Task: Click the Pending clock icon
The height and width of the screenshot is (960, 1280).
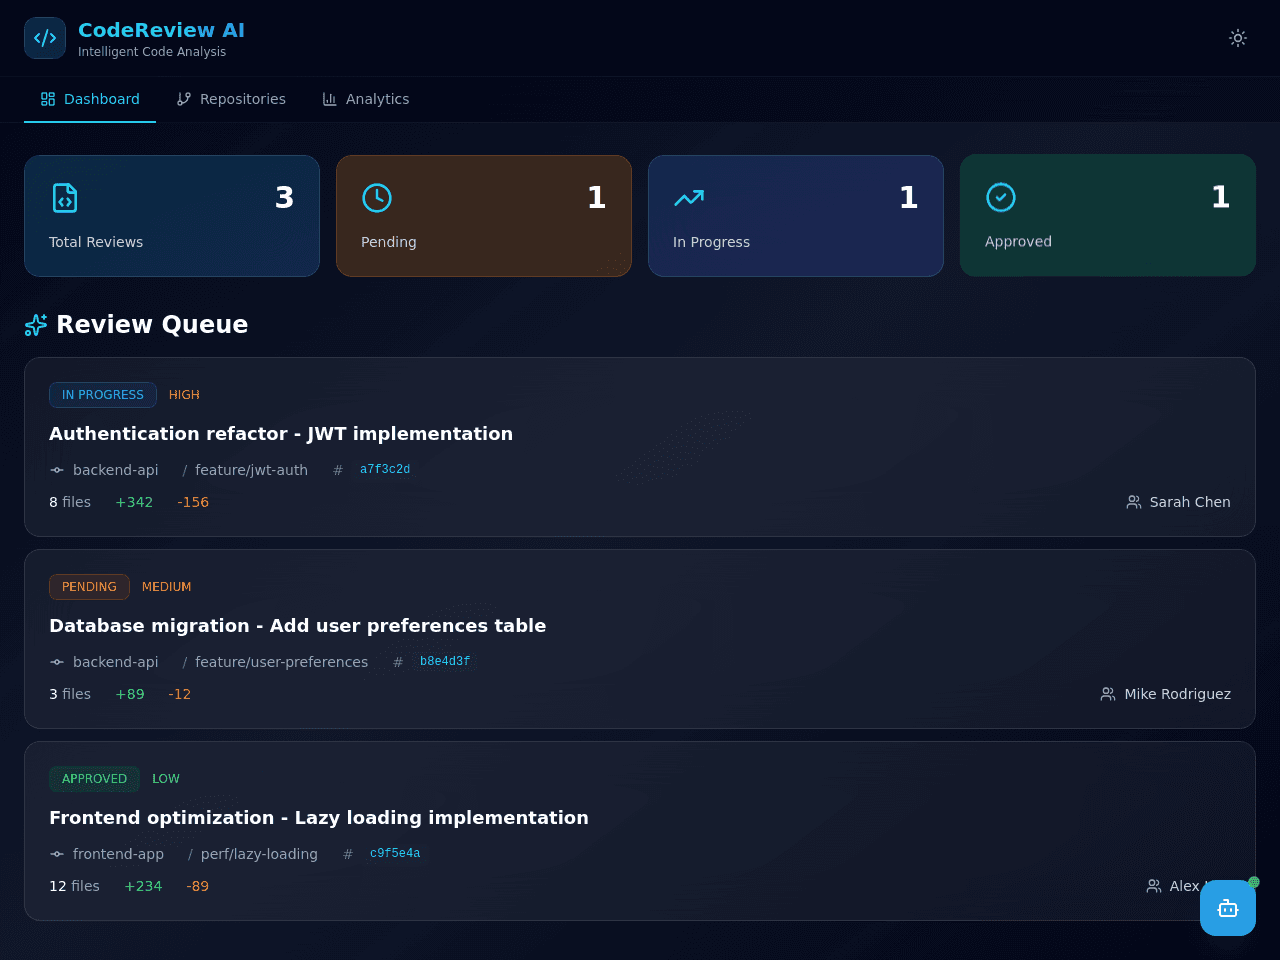Action: coord(377,198)
